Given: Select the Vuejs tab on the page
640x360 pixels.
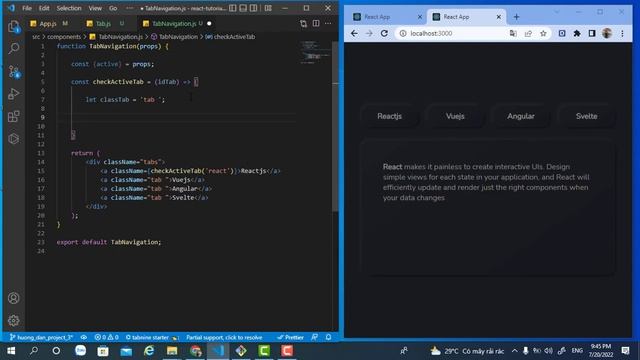Looking at the screenshot, I should pos(455,116).
